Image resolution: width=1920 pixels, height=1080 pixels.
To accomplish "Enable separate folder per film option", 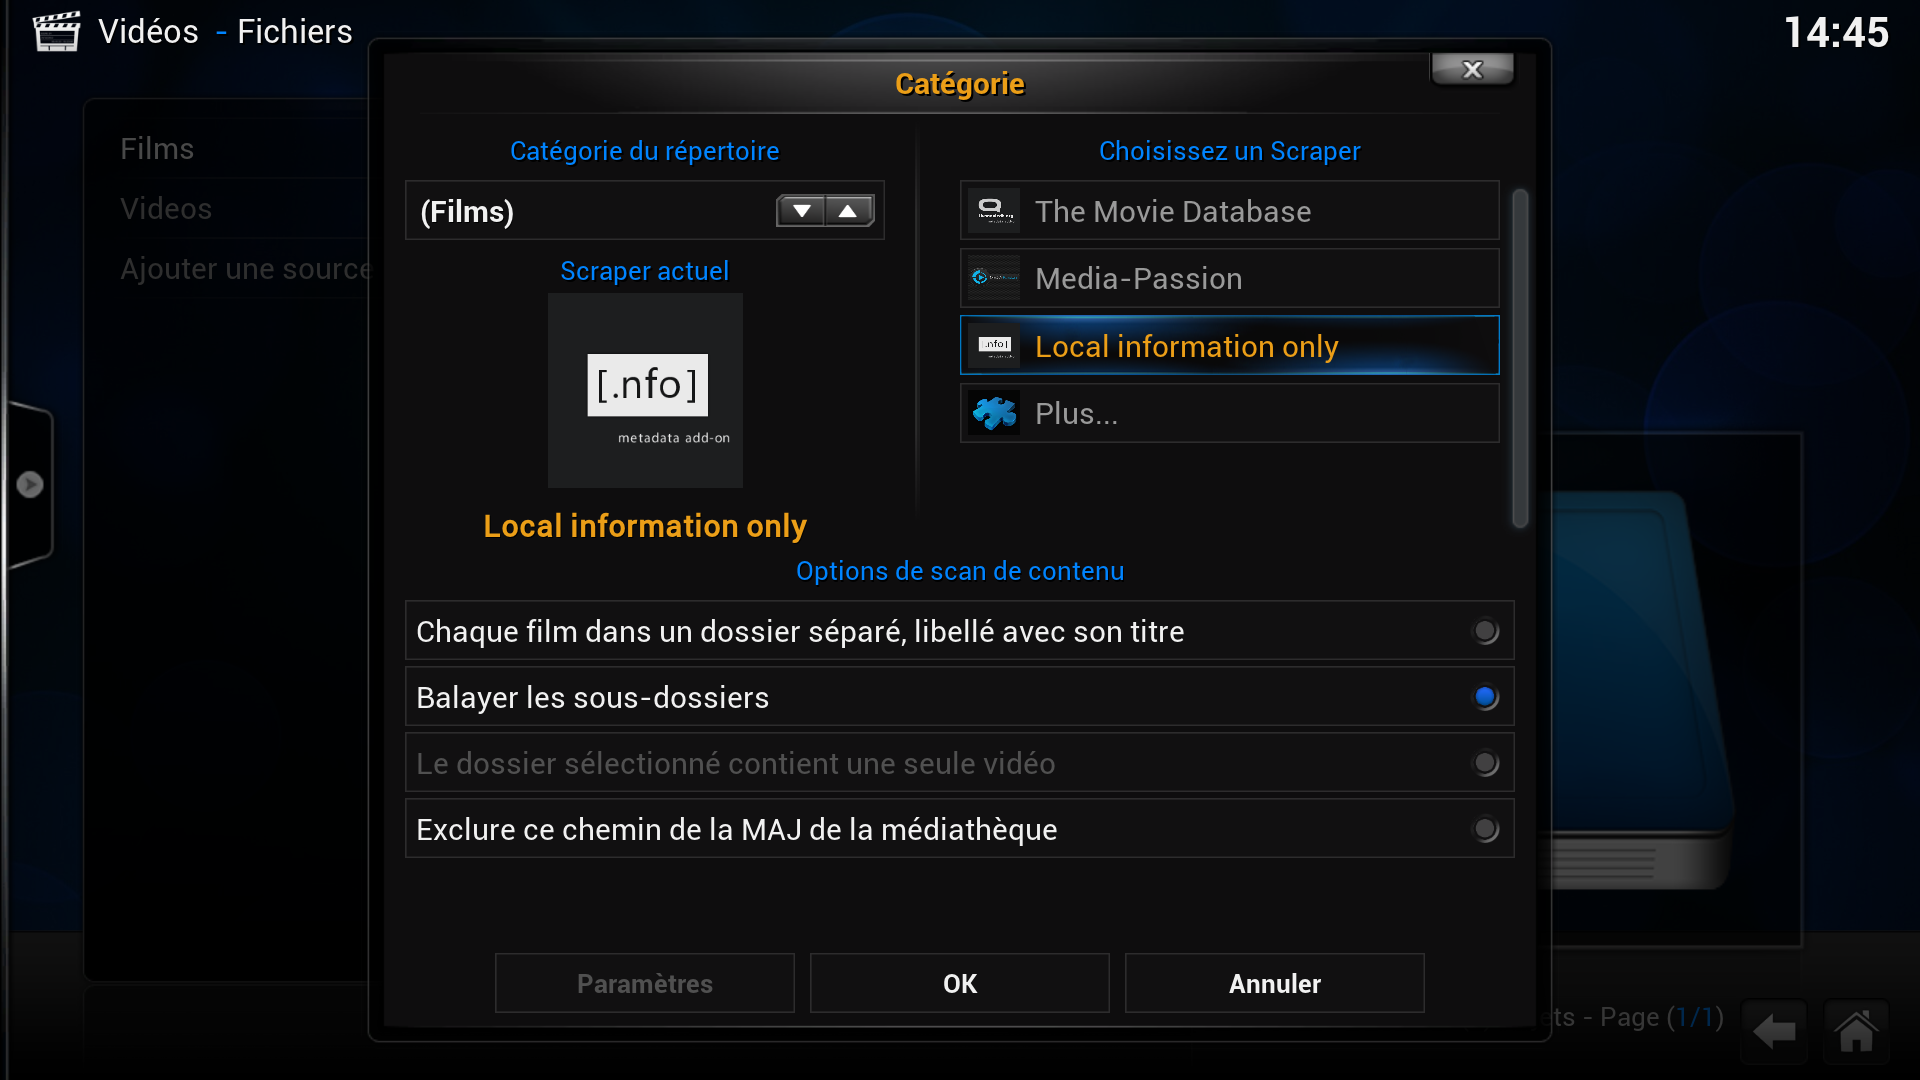I will (x=1485, y=631).
